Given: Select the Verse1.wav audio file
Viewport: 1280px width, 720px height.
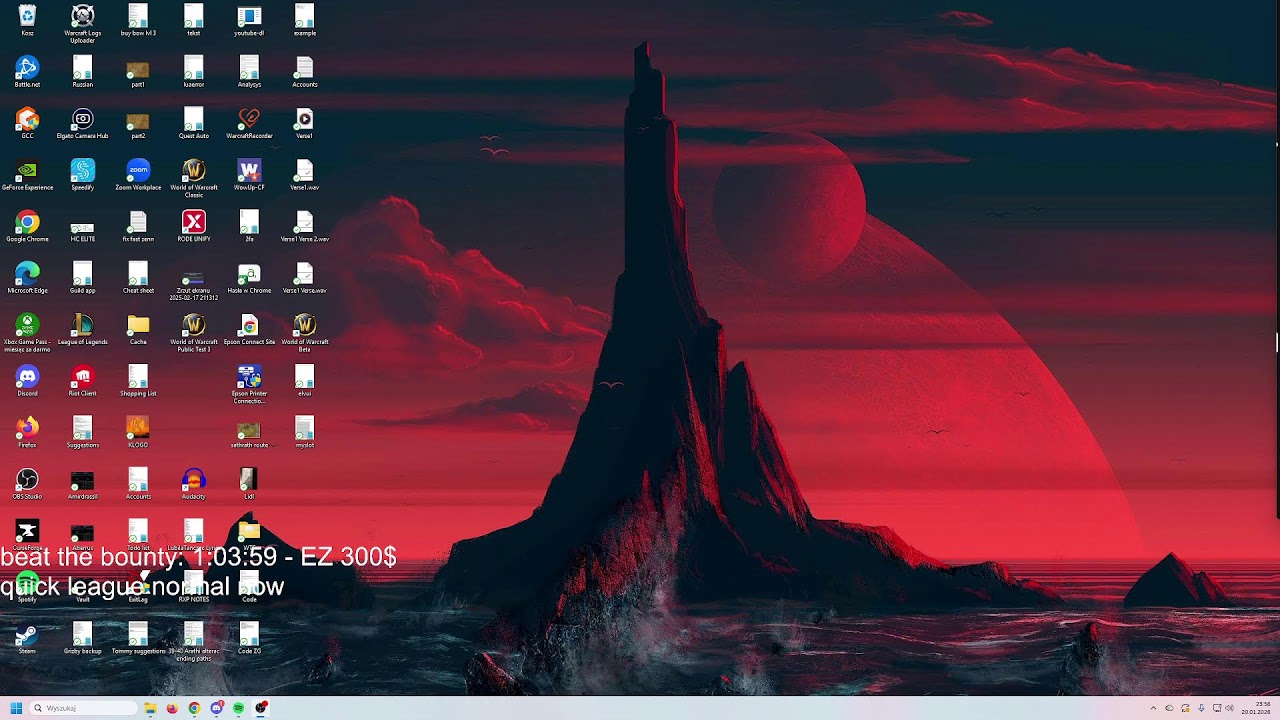Looking at the screenshot, I should click(x=305, y=175).
